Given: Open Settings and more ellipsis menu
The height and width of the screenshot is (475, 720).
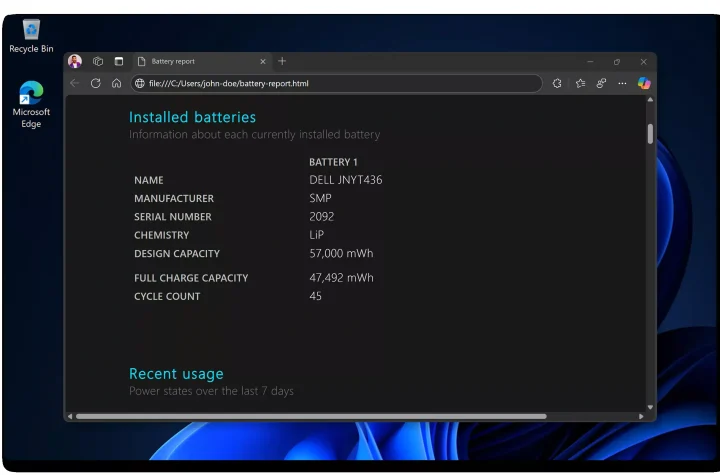Looking at the screenshot, I should tap(622, 84).
